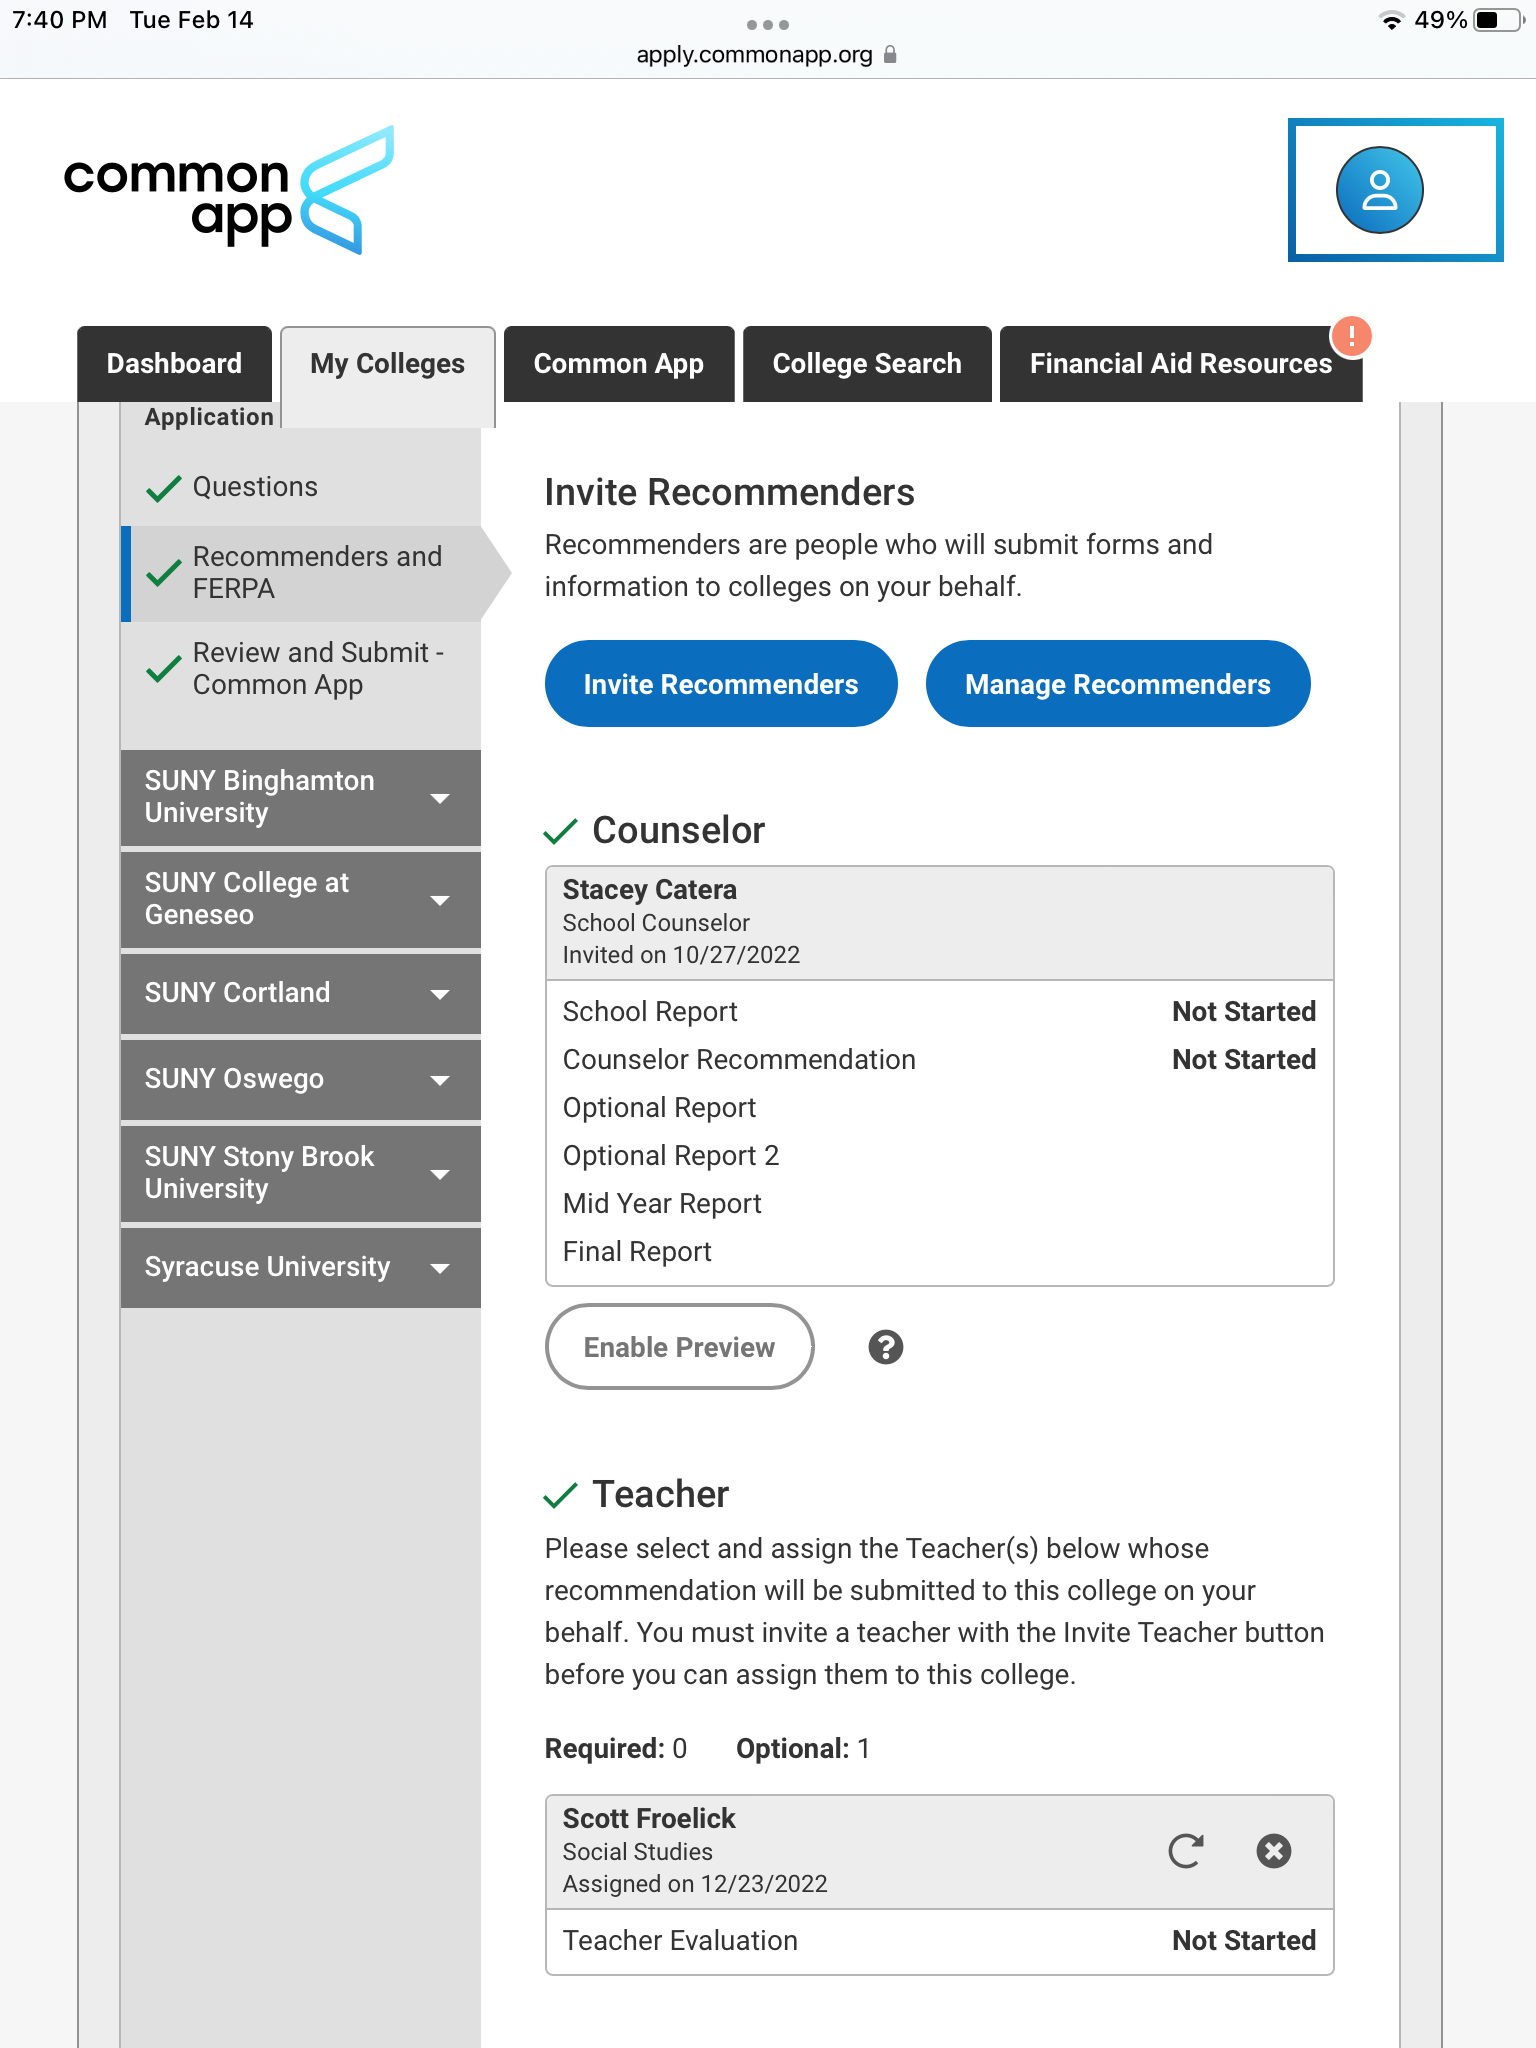1536x2048 pixels.
Task: Click Invited on 10/27/2022 text
Action: [x=682, y=955]
